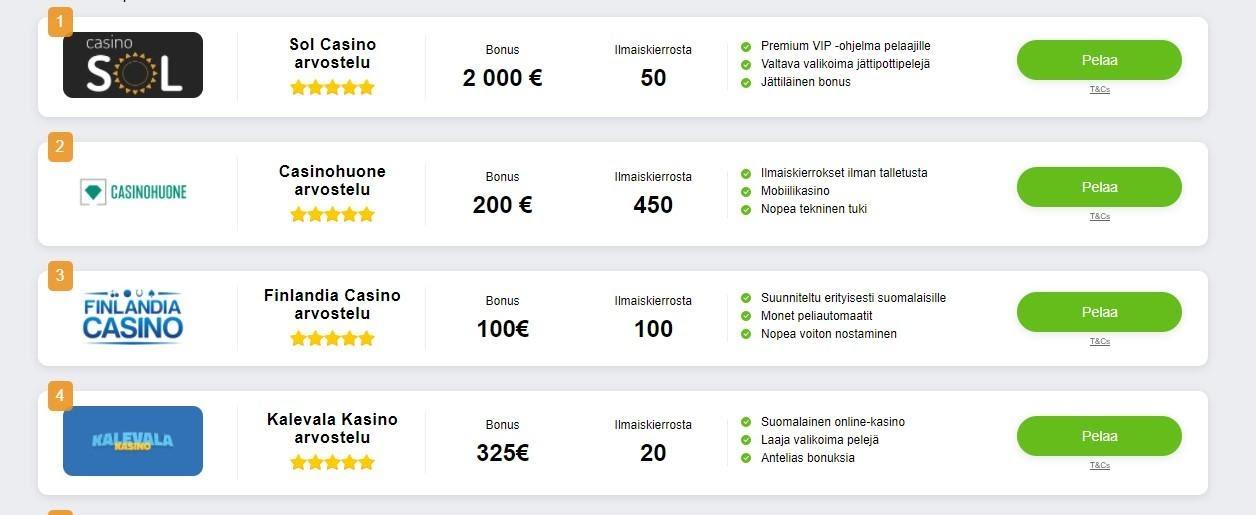The image size is (1256, 515).
Task: Click the orange rank badge number 2
Action: 60,147
